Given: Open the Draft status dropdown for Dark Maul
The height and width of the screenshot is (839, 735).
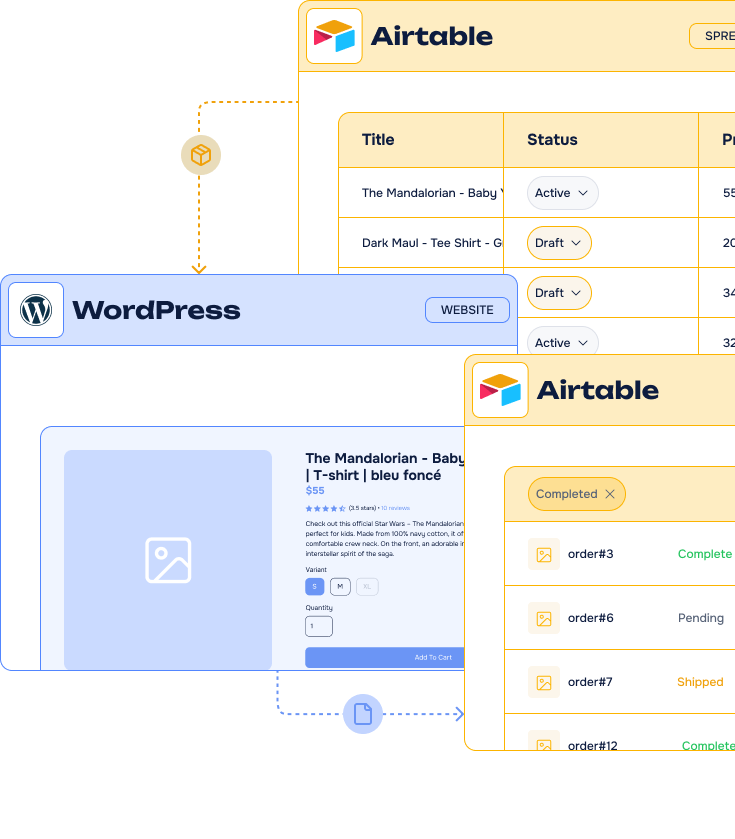Looking at the screenshot, I should tap(559, 243).
